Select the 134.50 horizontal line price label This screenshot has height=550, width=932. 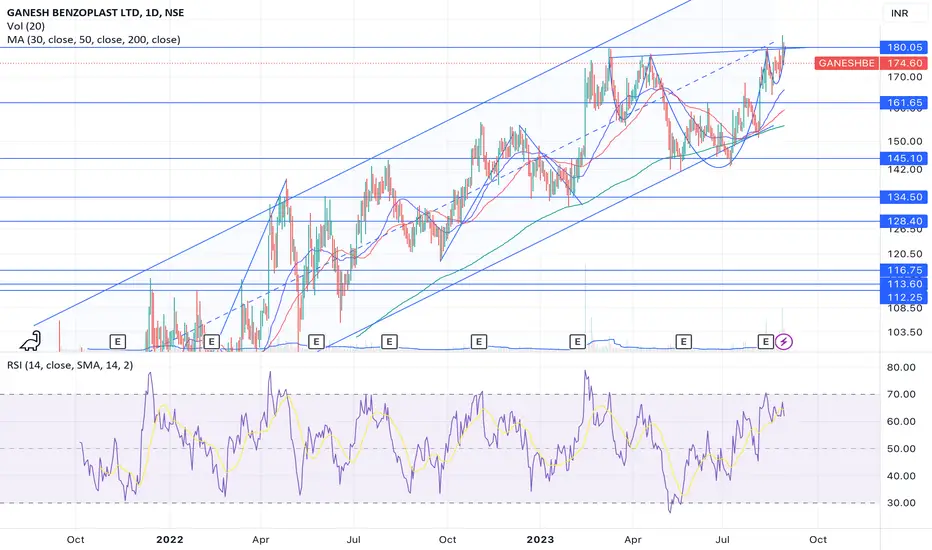pyautogui.click(x=904, y=197)
